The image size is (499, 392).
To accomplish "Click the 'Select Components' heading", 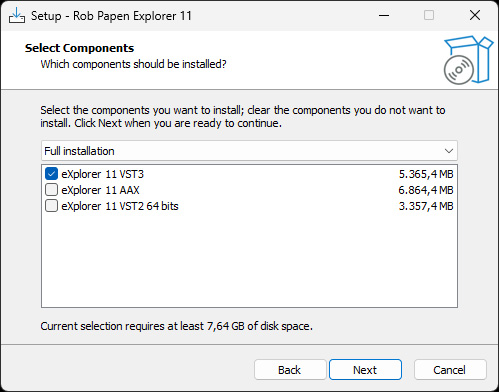I will pyautogui.click(x=79, y=48).
